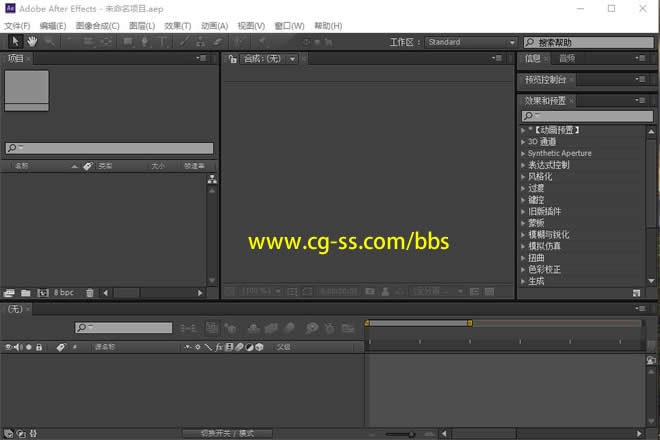660x440 pixels.
Task: Toggle the lock column icon in timeline header
Action: (x=39, y=347)
